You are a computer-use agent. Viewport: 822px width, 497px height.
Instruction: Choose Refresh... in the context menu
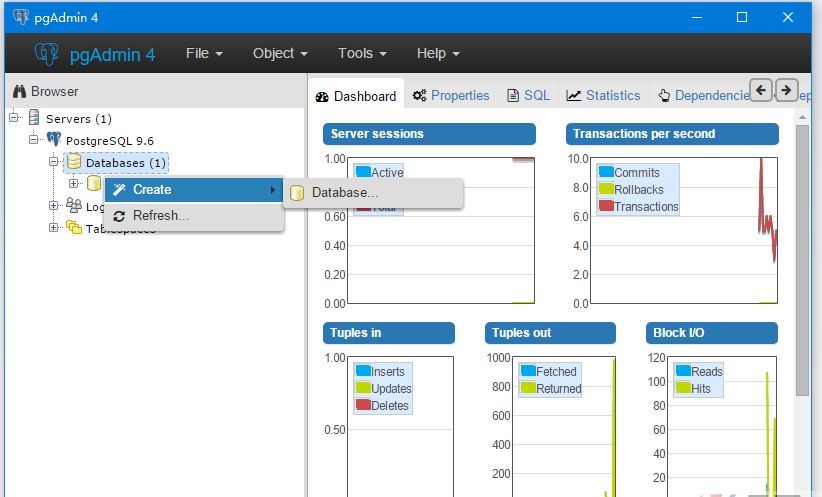(x=194, y=216)
